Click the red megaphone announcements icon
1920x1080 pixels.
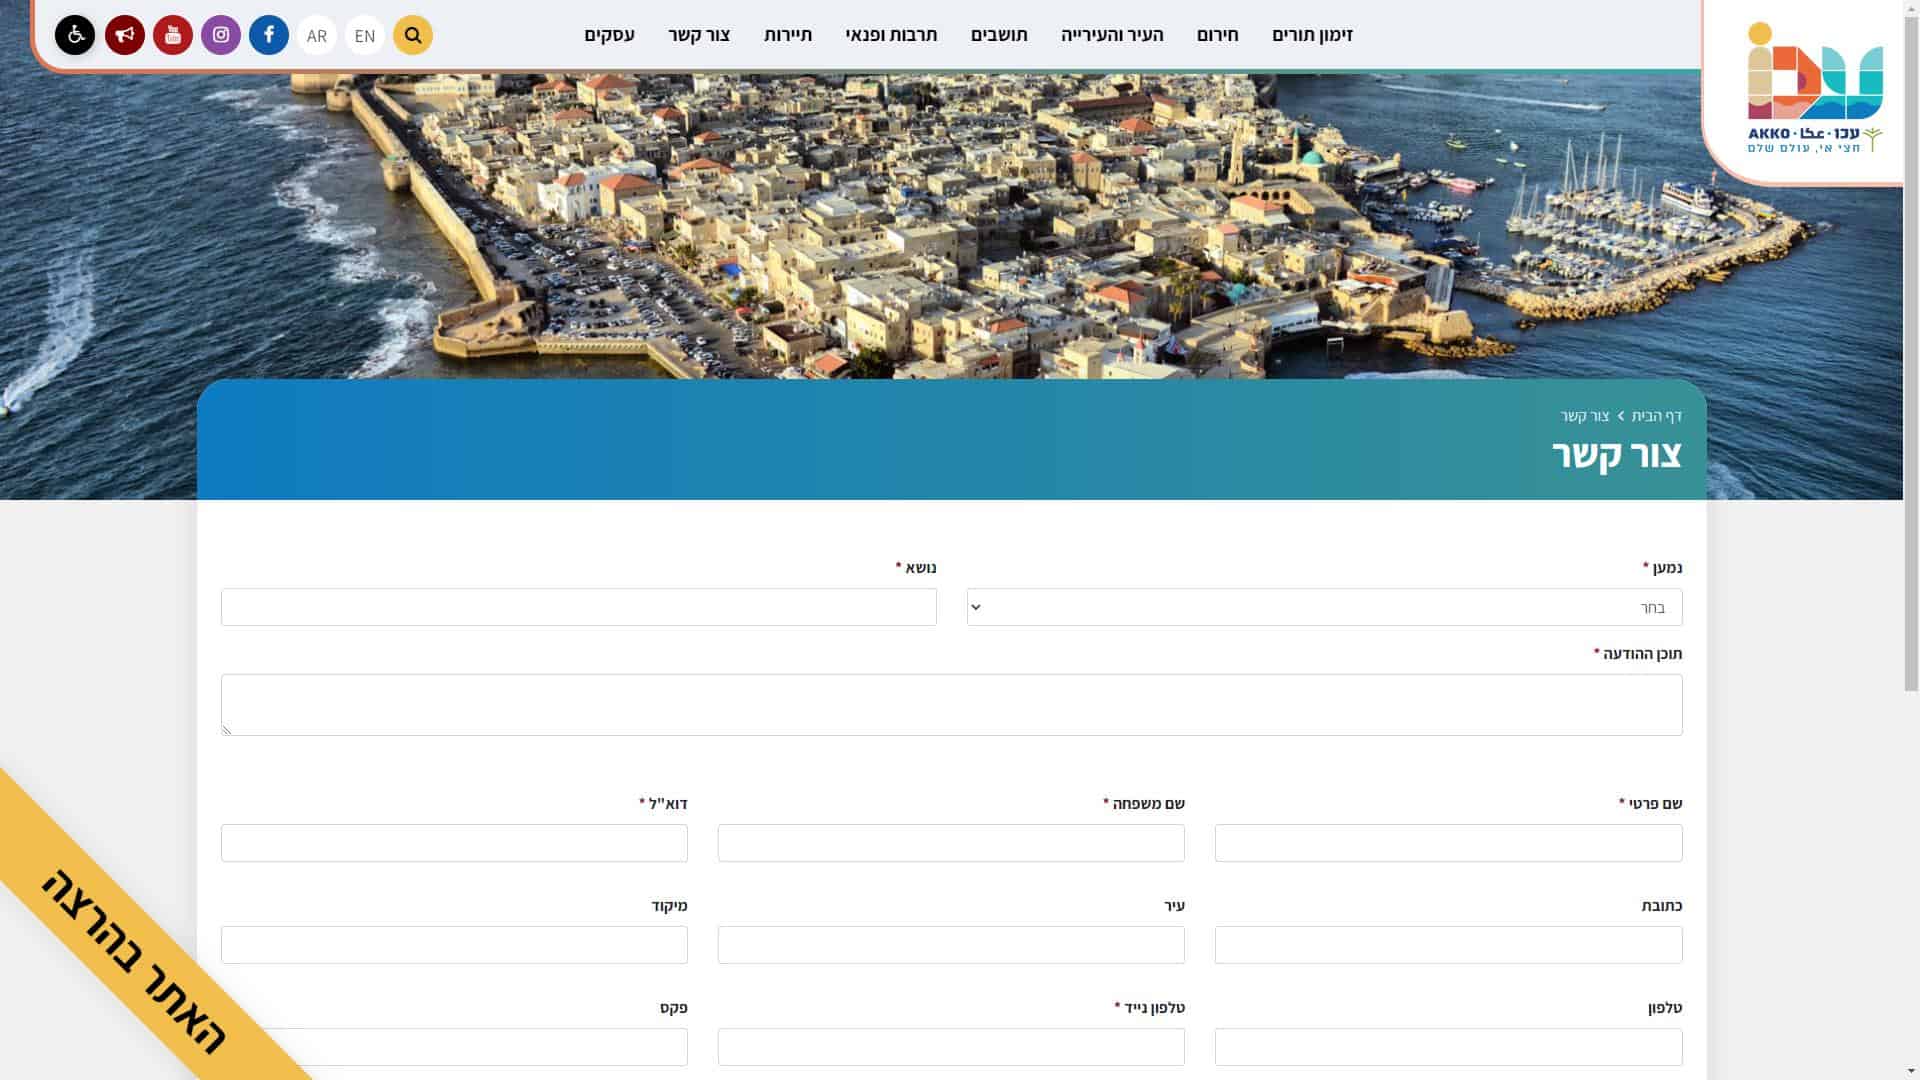[125, 35]
